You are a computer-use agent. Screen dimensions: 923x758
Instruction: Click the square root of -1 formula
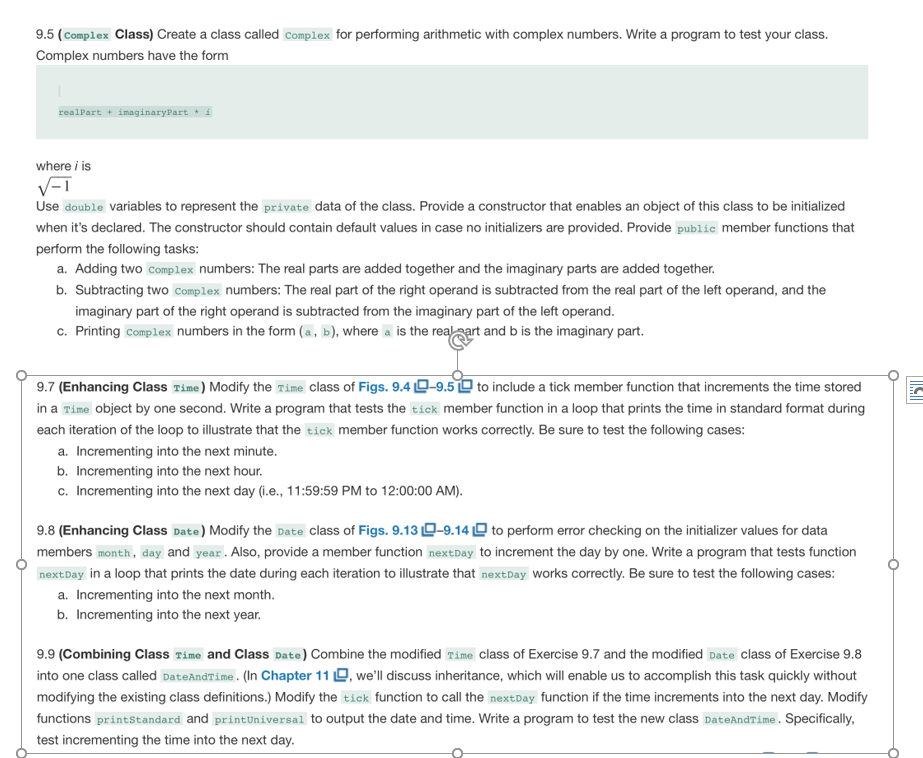[54, 186]
